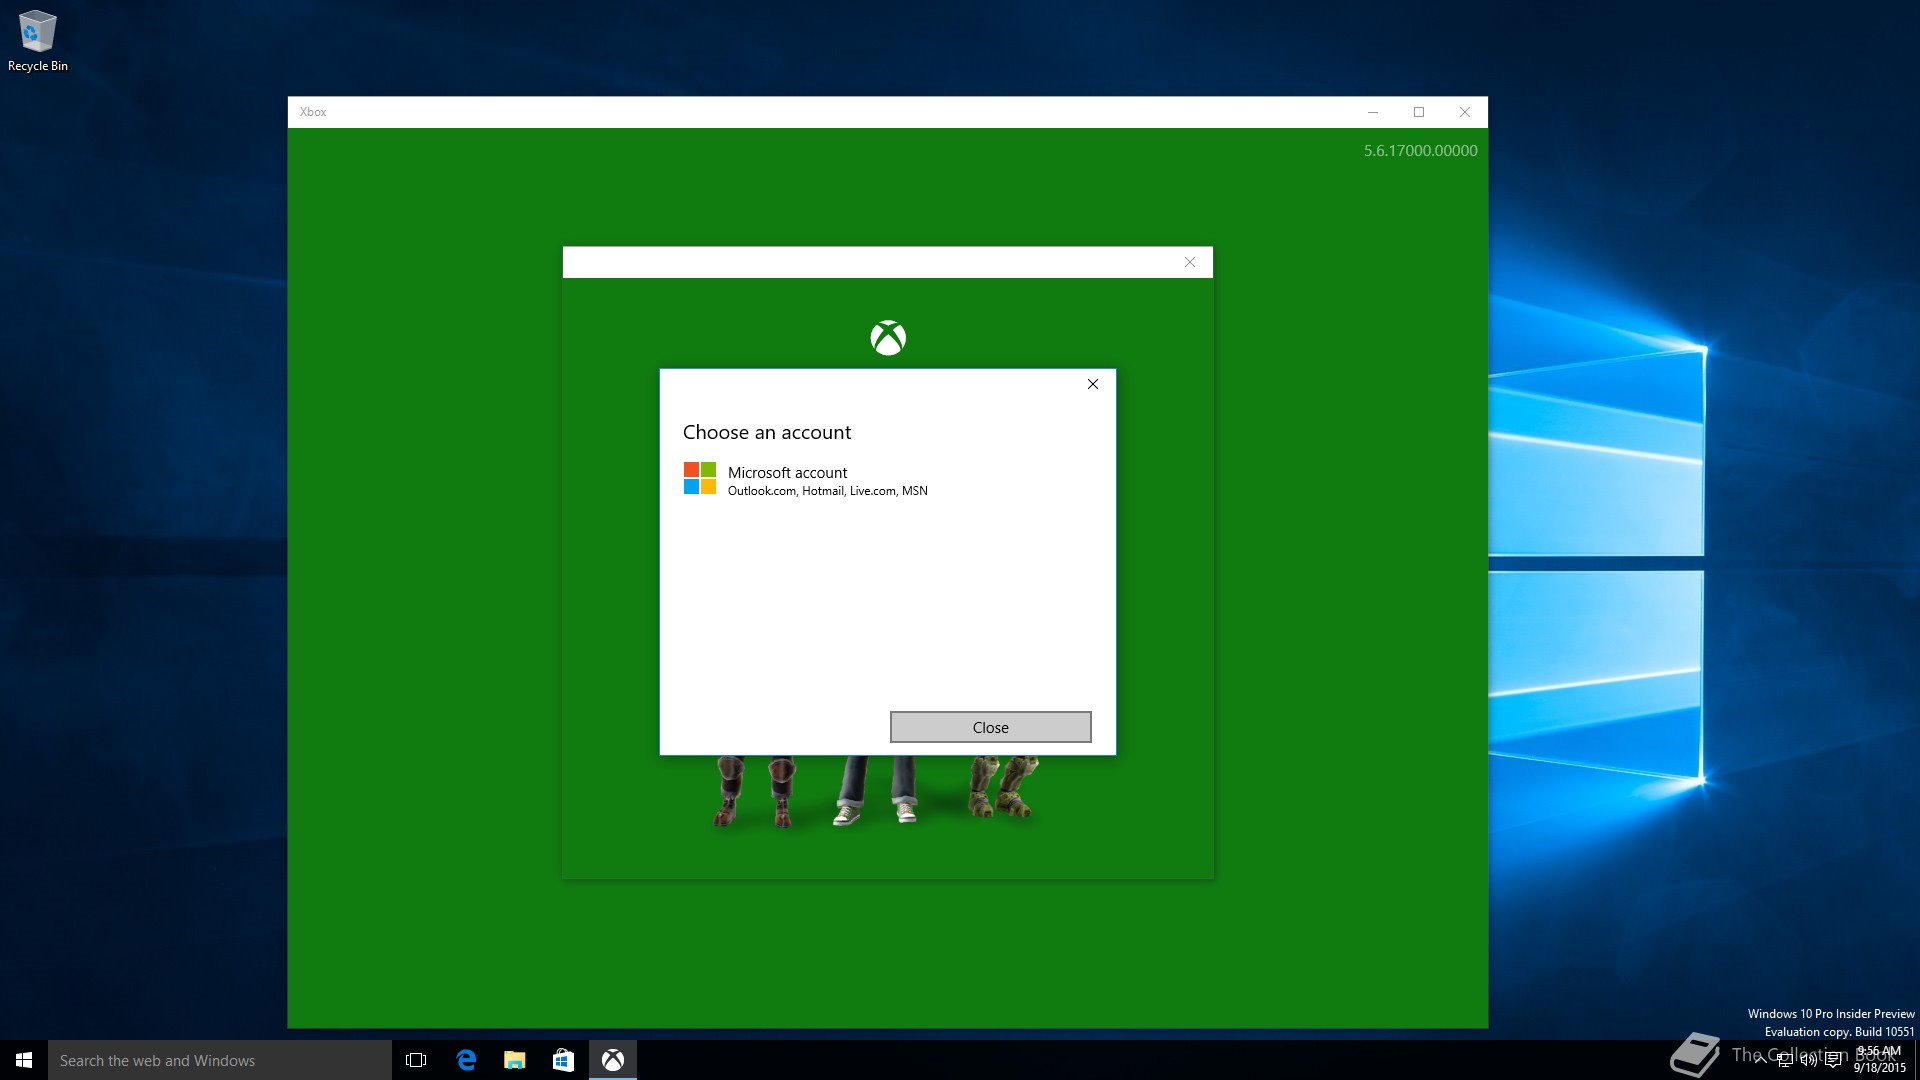Viewport: 1920px width, 1080px height.
Task: Open Action Center notifications icon
Action: click(x=1833, y=1060)
